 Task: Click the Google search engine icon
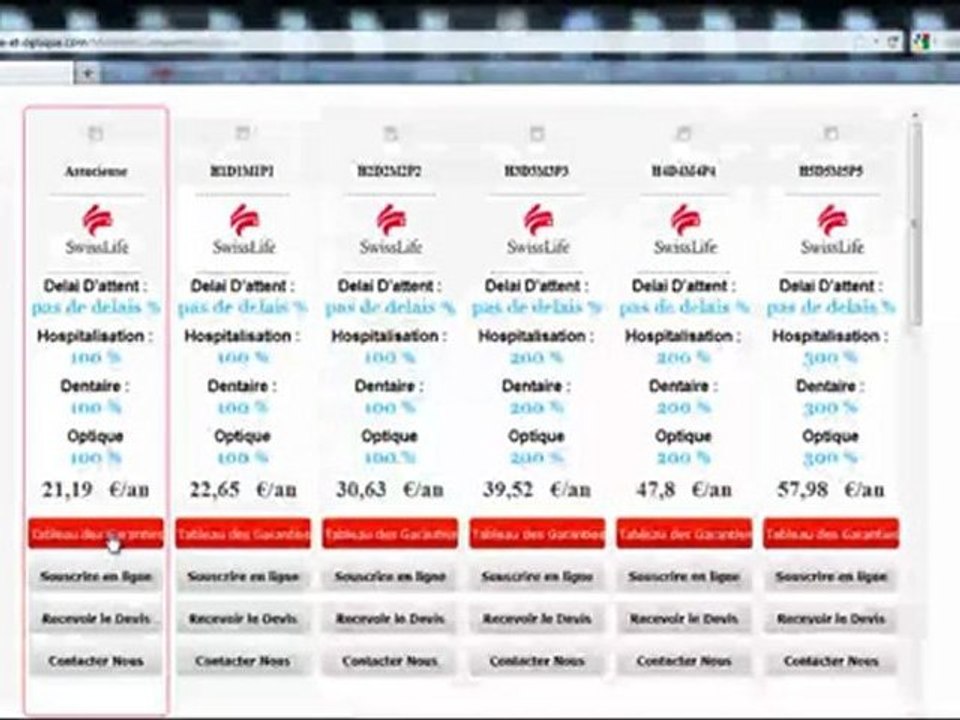pos(921,42)
